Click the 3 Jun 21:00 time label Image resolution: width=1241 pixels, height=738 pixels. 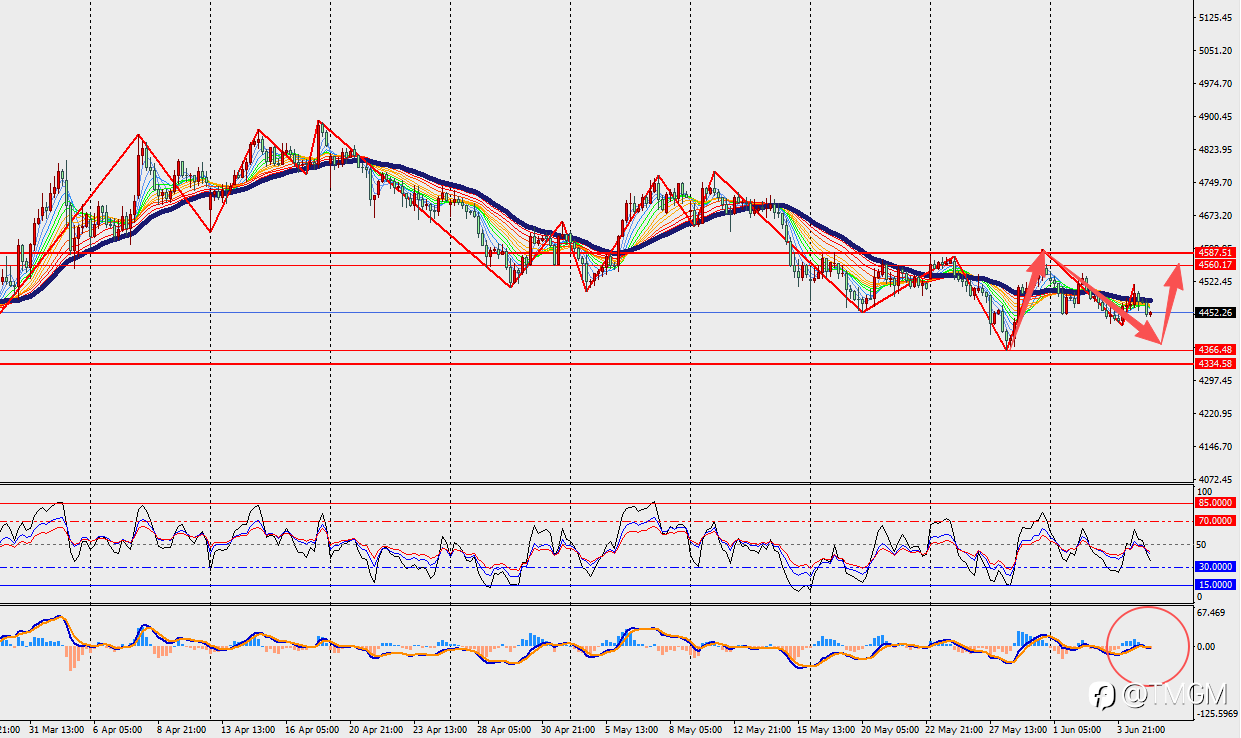click(x=1141, y=730)
